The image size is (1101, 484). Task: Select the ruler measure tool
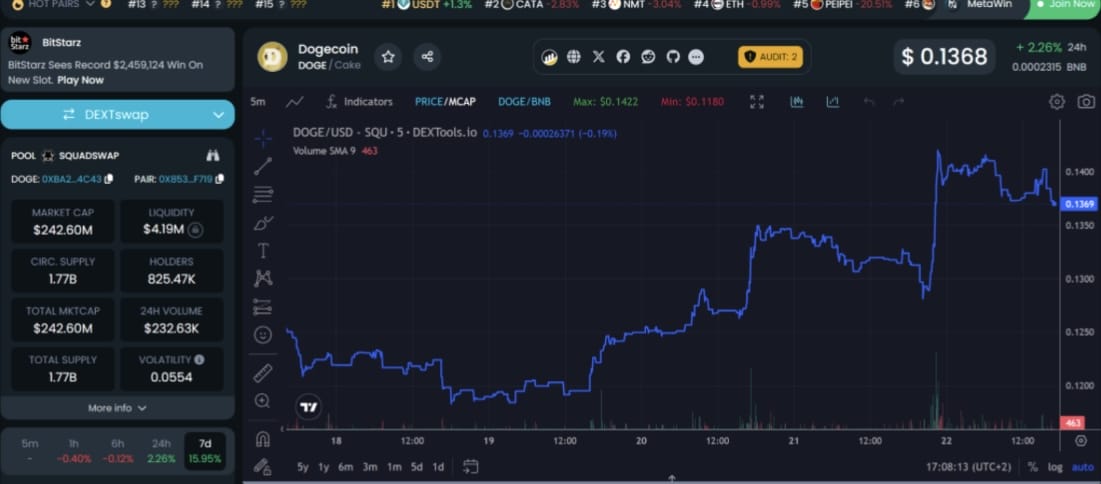[263, 372]
